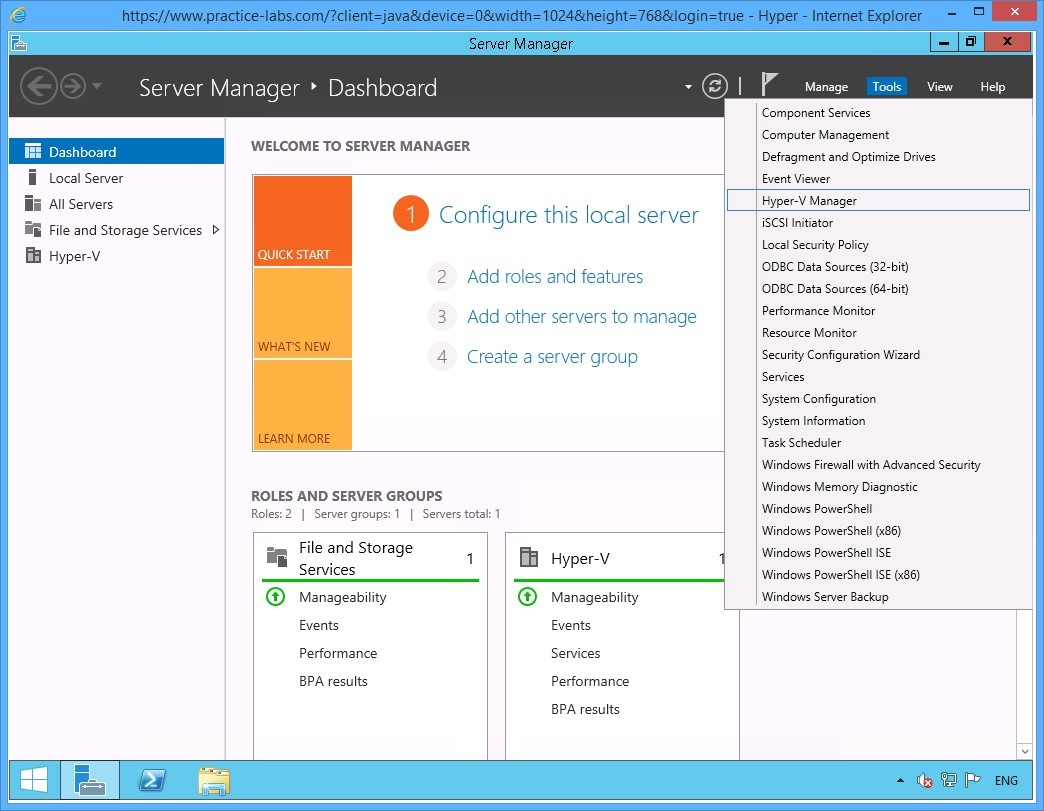Click the Add roles and features link
Image resolution: width=1044 pixels, height=811 pixels.
pyautogui.click(x=555, y=276)
